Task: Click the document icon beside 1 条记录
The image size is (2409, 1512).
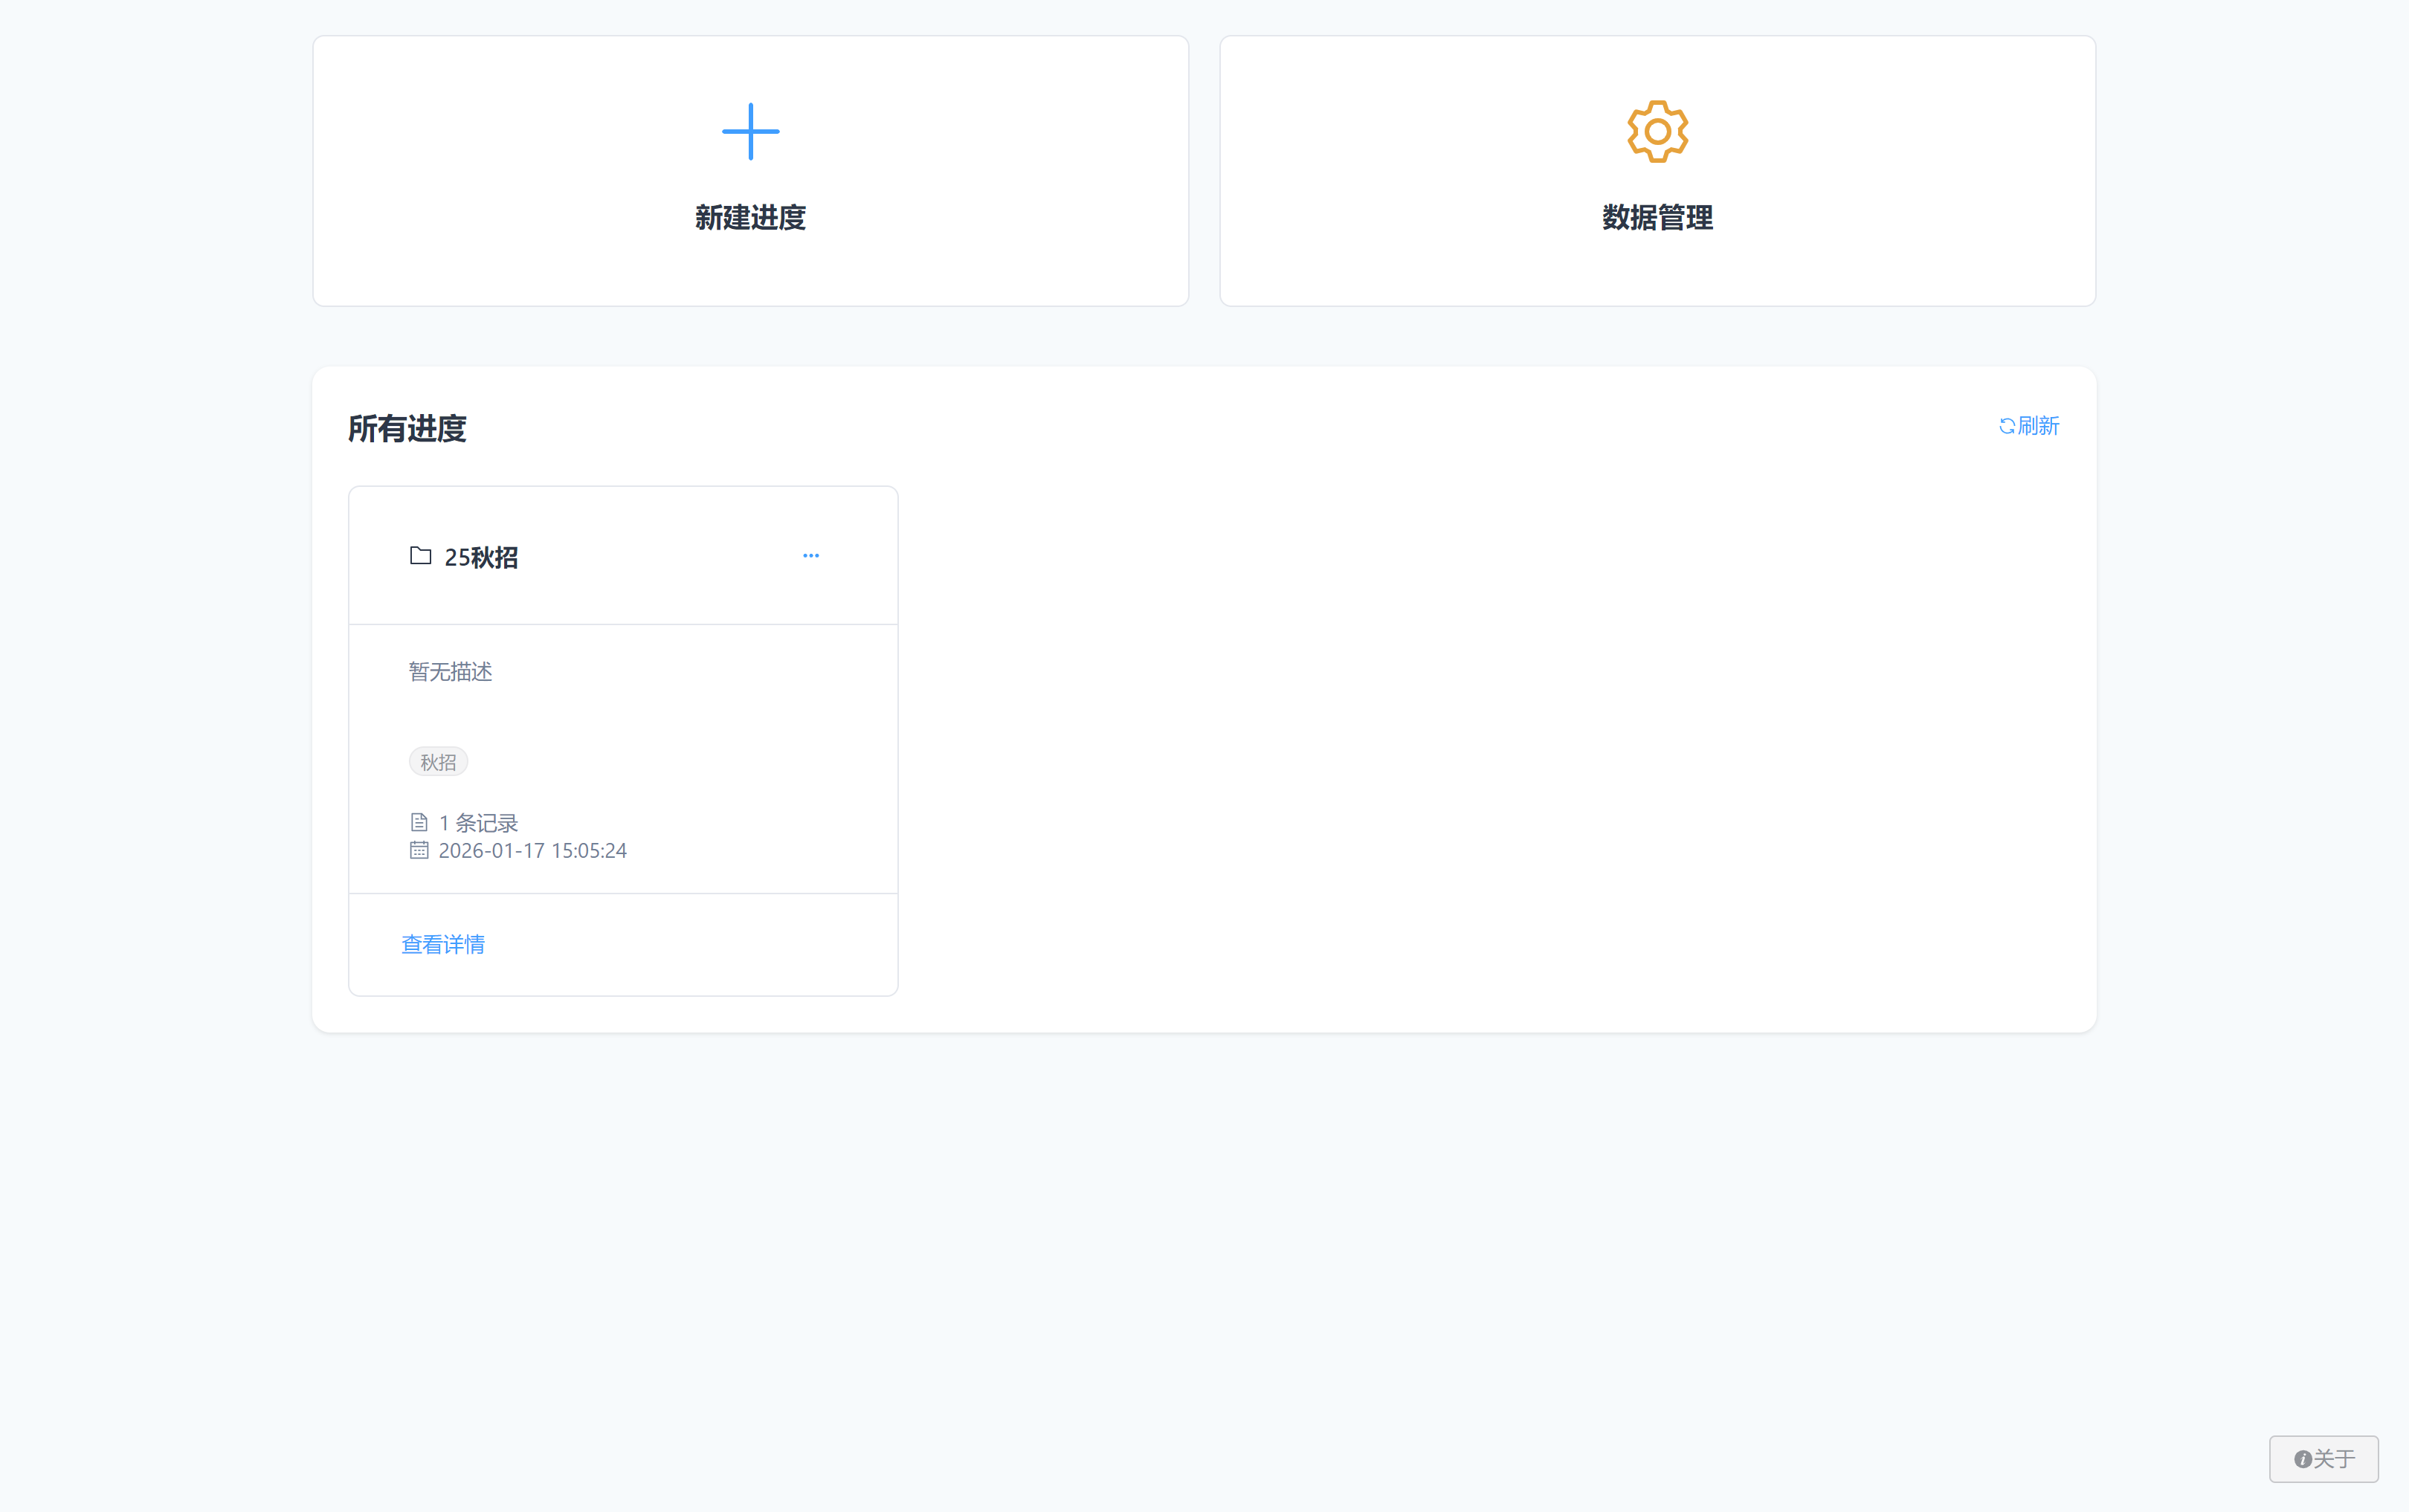Action: (x=419, y=822)
